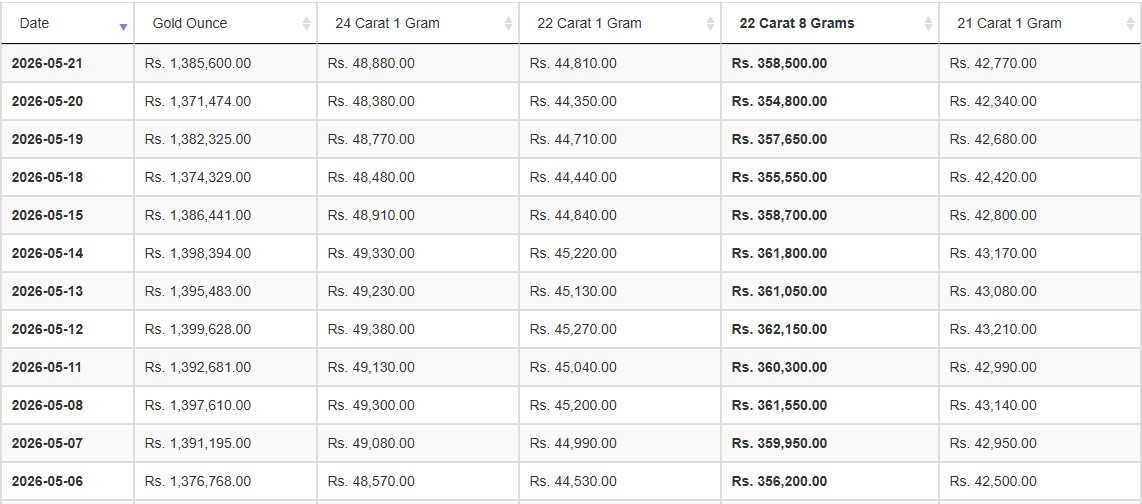Click the Gold Ounce sort arrows icon
This screenshot has height=504, width=1142.
click(x=307, y=23)
